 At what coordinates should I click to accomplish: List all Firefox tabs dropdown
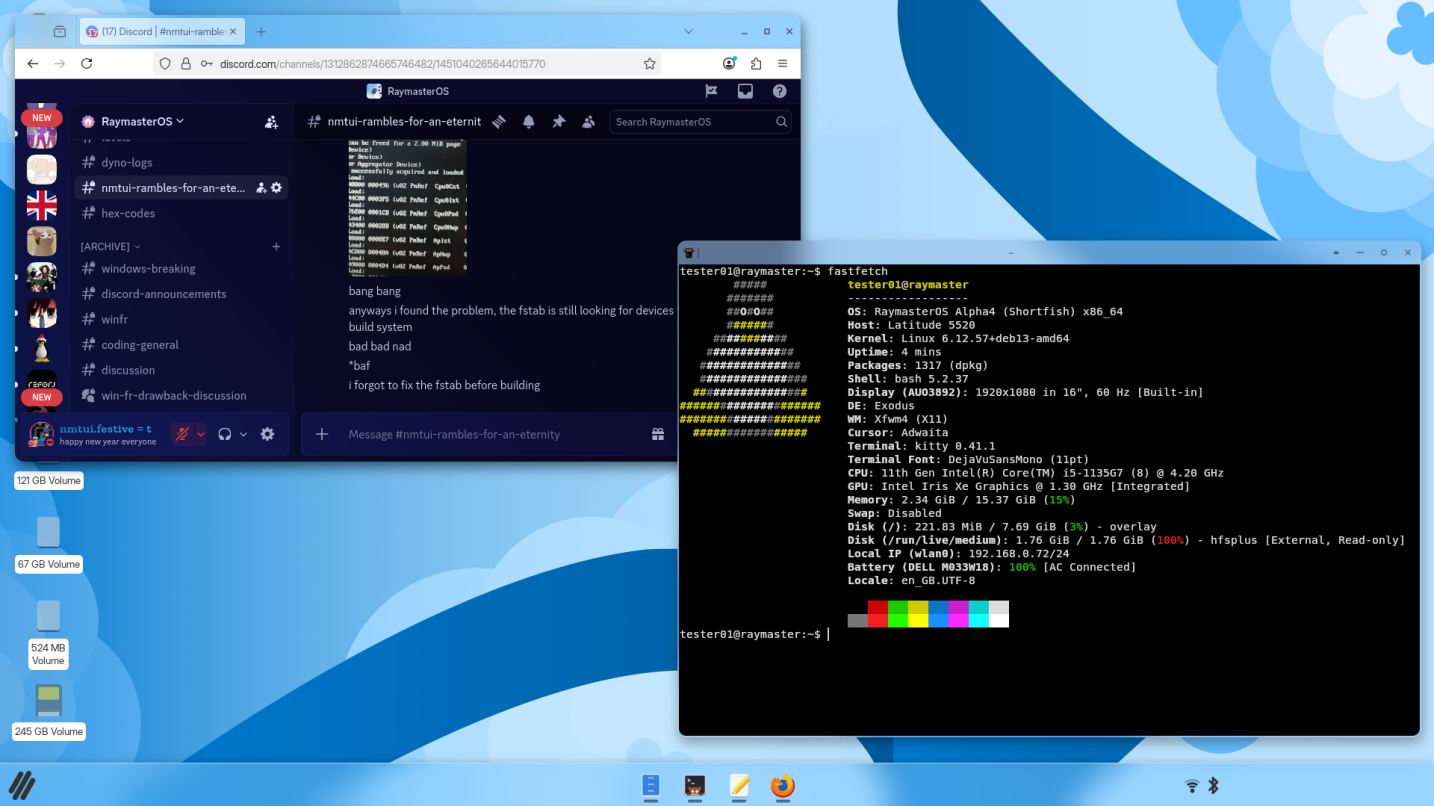pyautogui.click(x=688, y=32)
